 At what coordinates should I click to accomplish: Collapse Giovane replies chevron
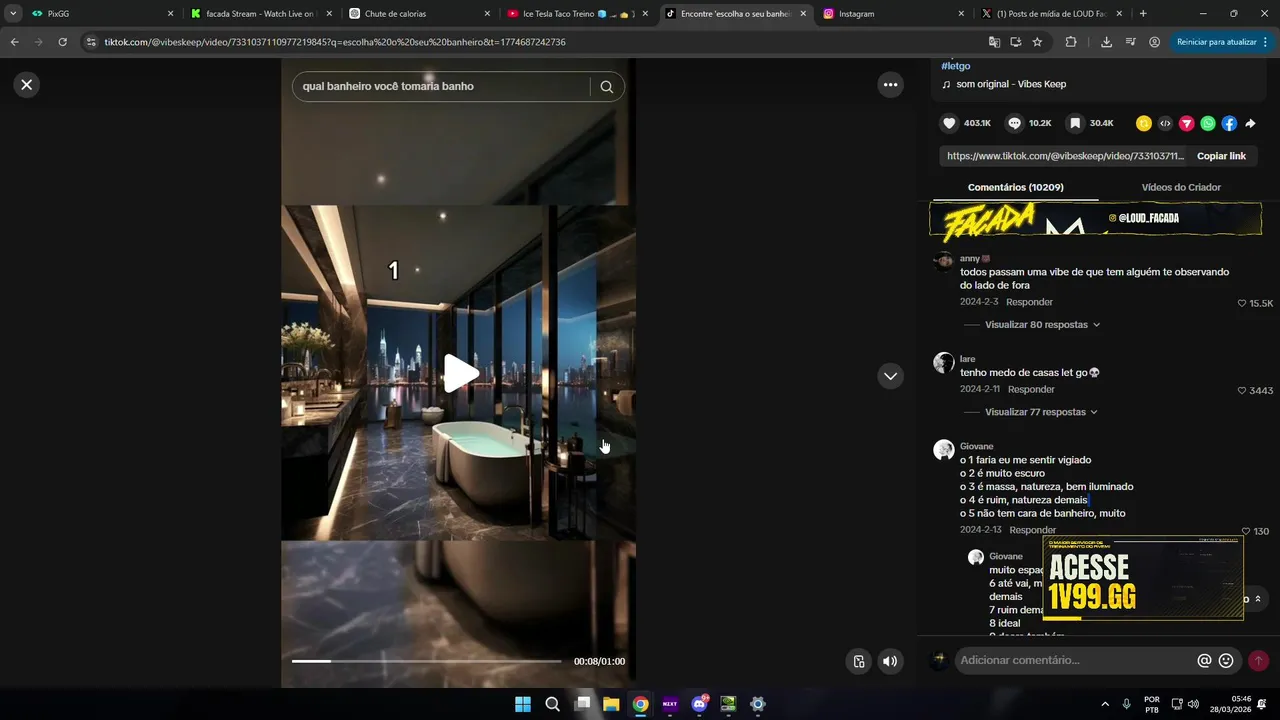1258,599
